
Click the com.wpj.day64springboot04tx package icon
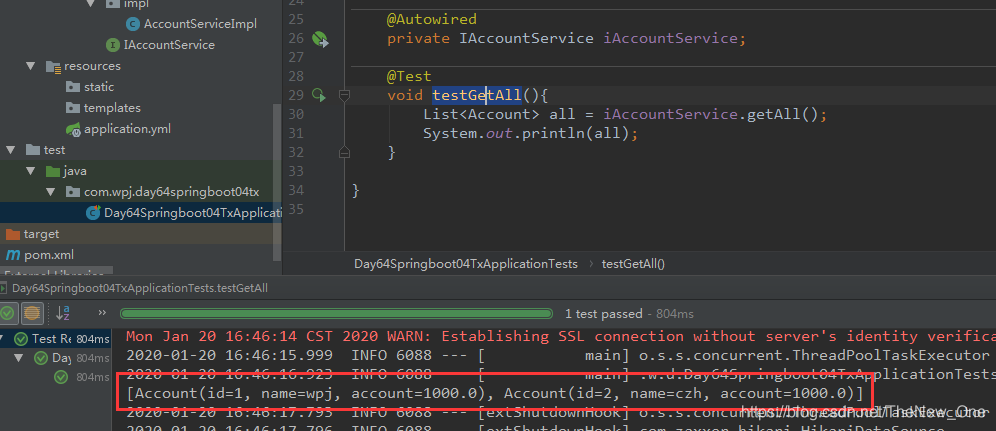pyautogui.click(x=73, y=192)
